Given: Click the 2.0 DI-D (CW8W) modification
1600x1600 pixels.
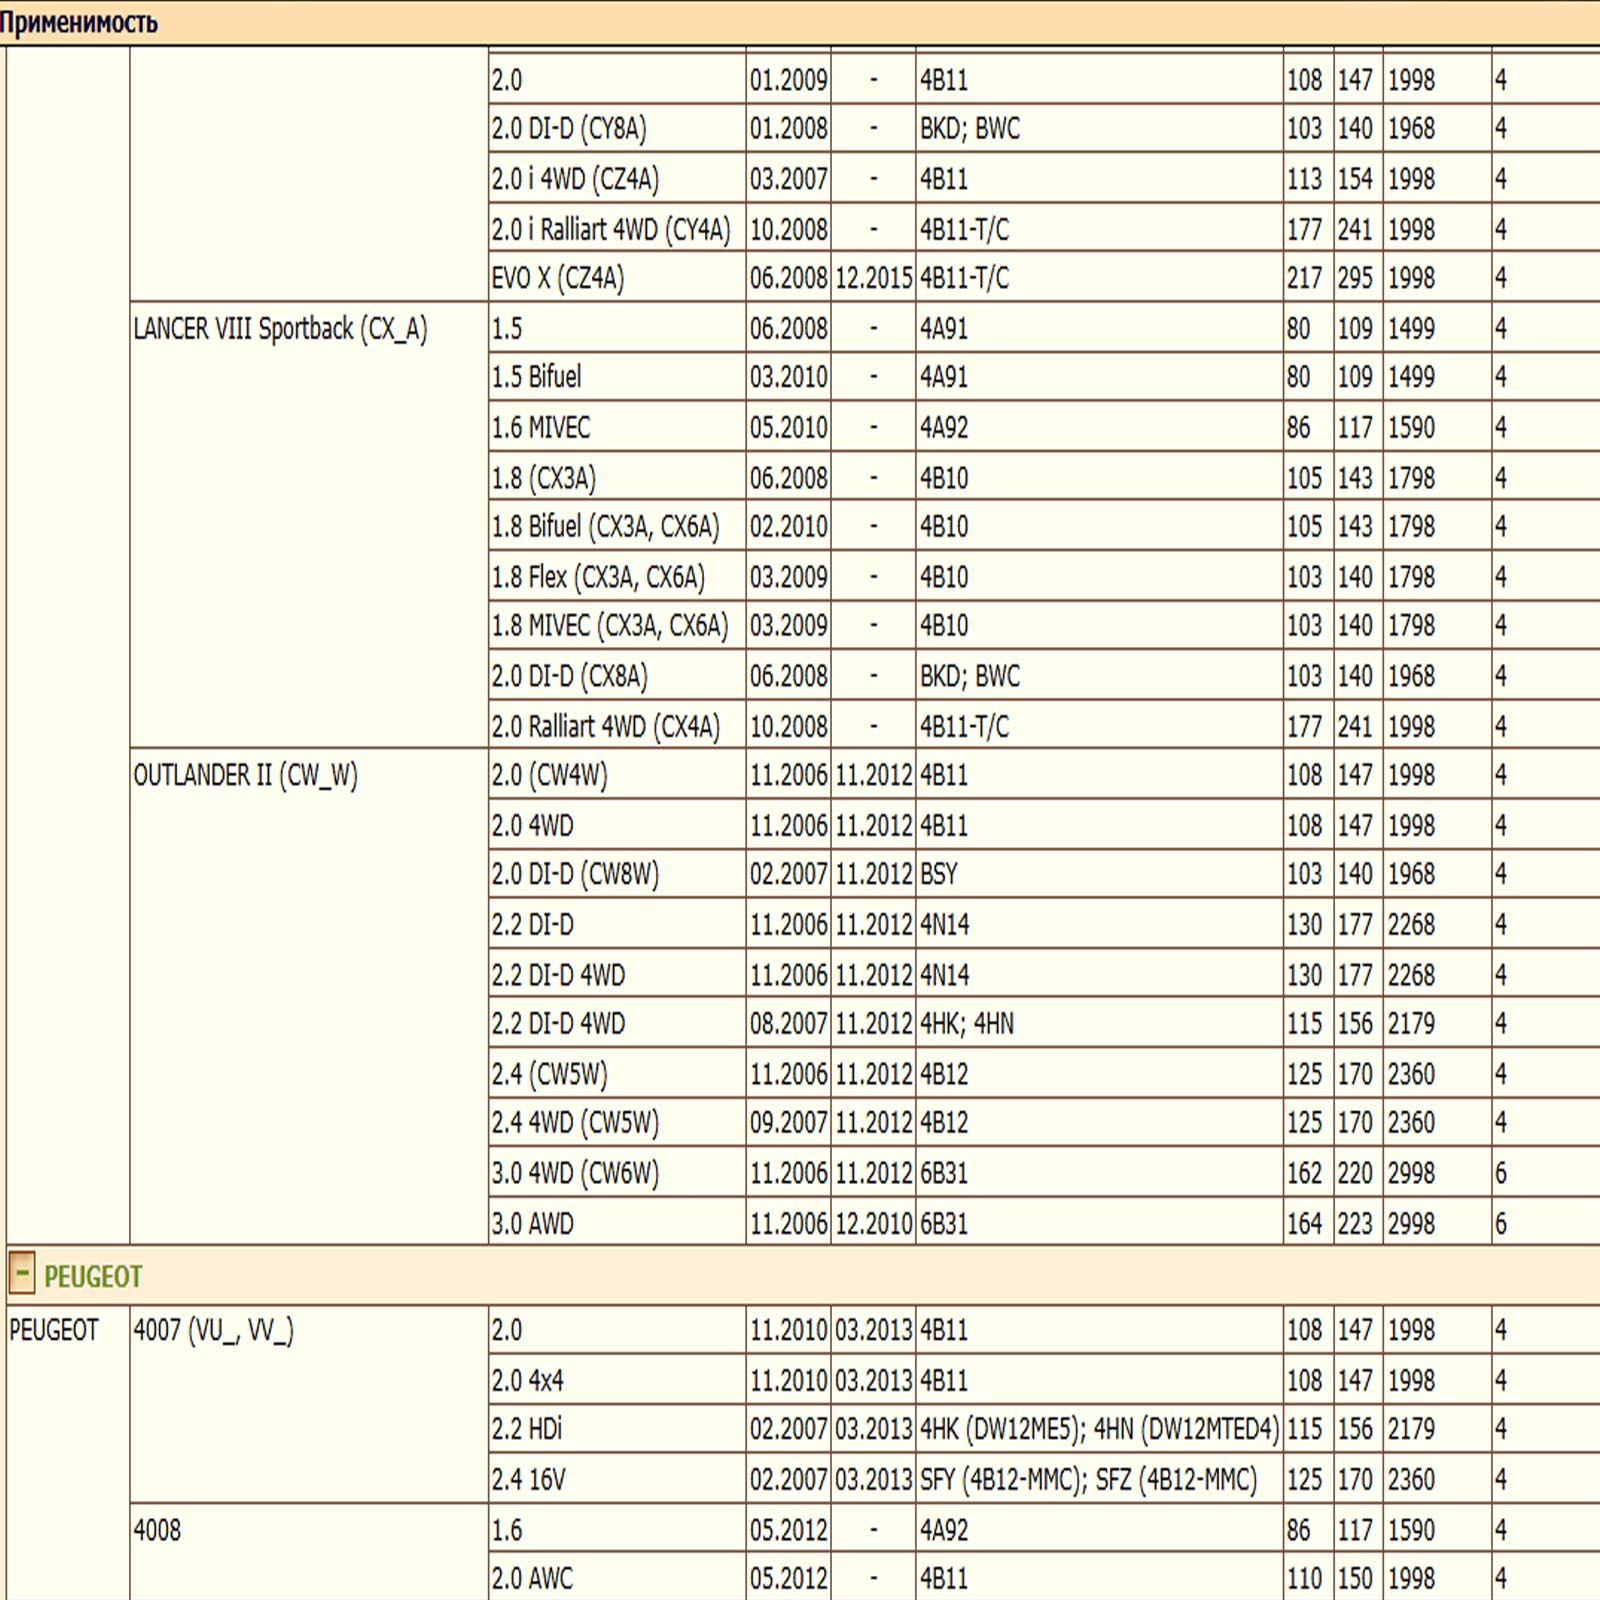Looking at the screenshot, I should (x=575, y=875).
